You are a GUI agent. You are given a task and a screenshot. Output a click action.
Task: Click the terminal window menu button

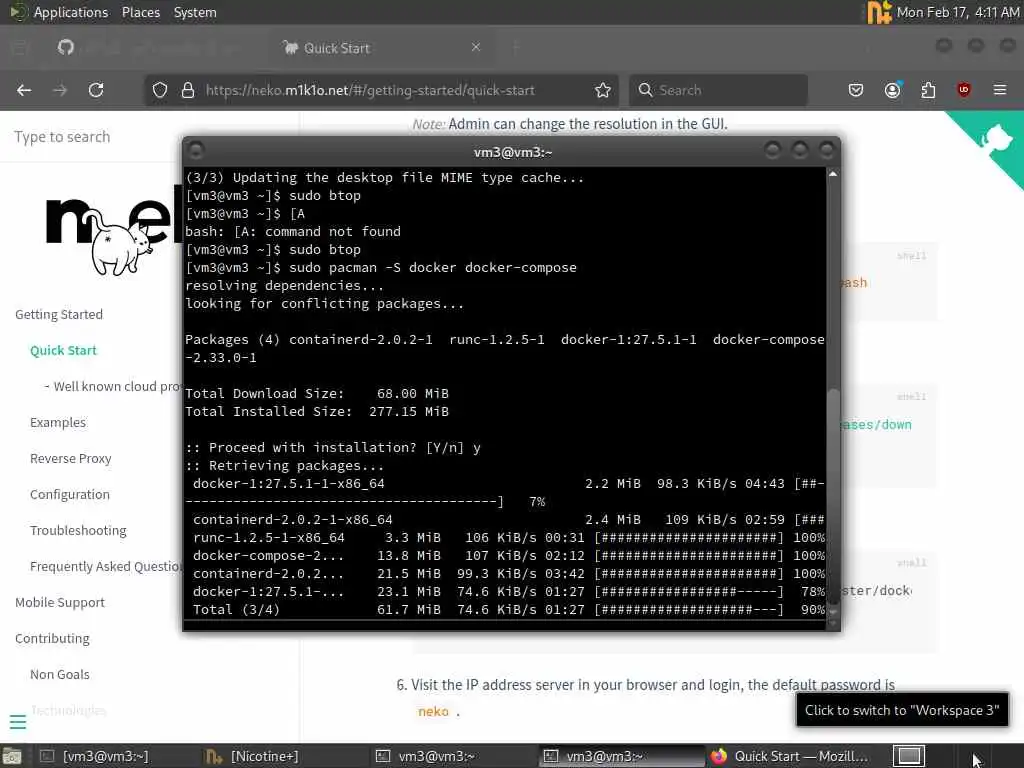[x=196, y=152]
